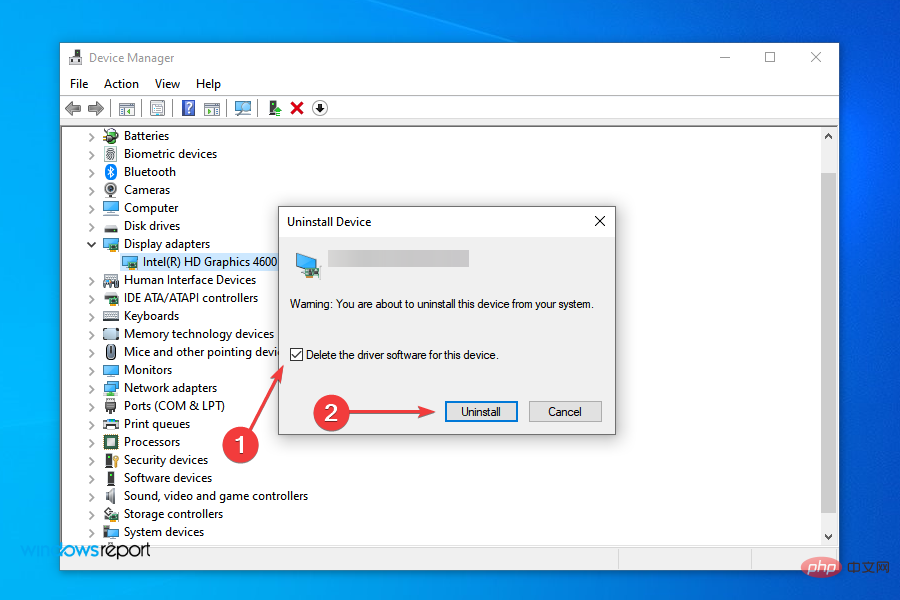Viewport: 900px width, 600px height.
Task: Collapse the Display adapters category
Action: point(91,243)
